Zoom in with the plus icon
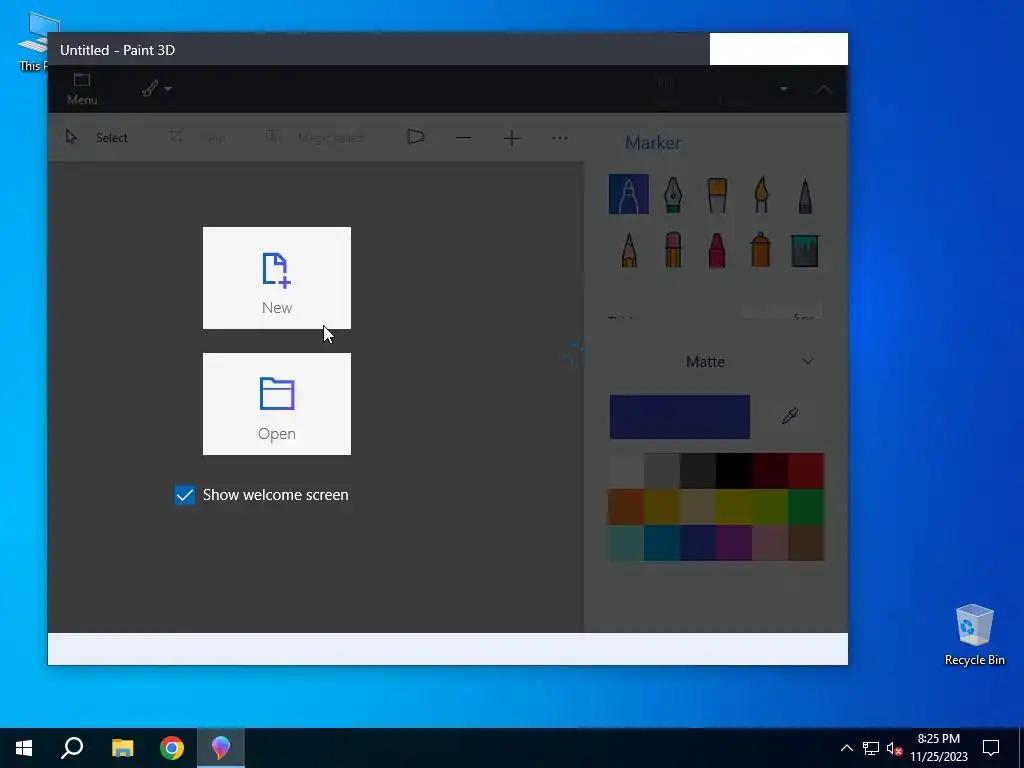The width and height of the screenshot is (1024, 768). [x=512, y=138]
